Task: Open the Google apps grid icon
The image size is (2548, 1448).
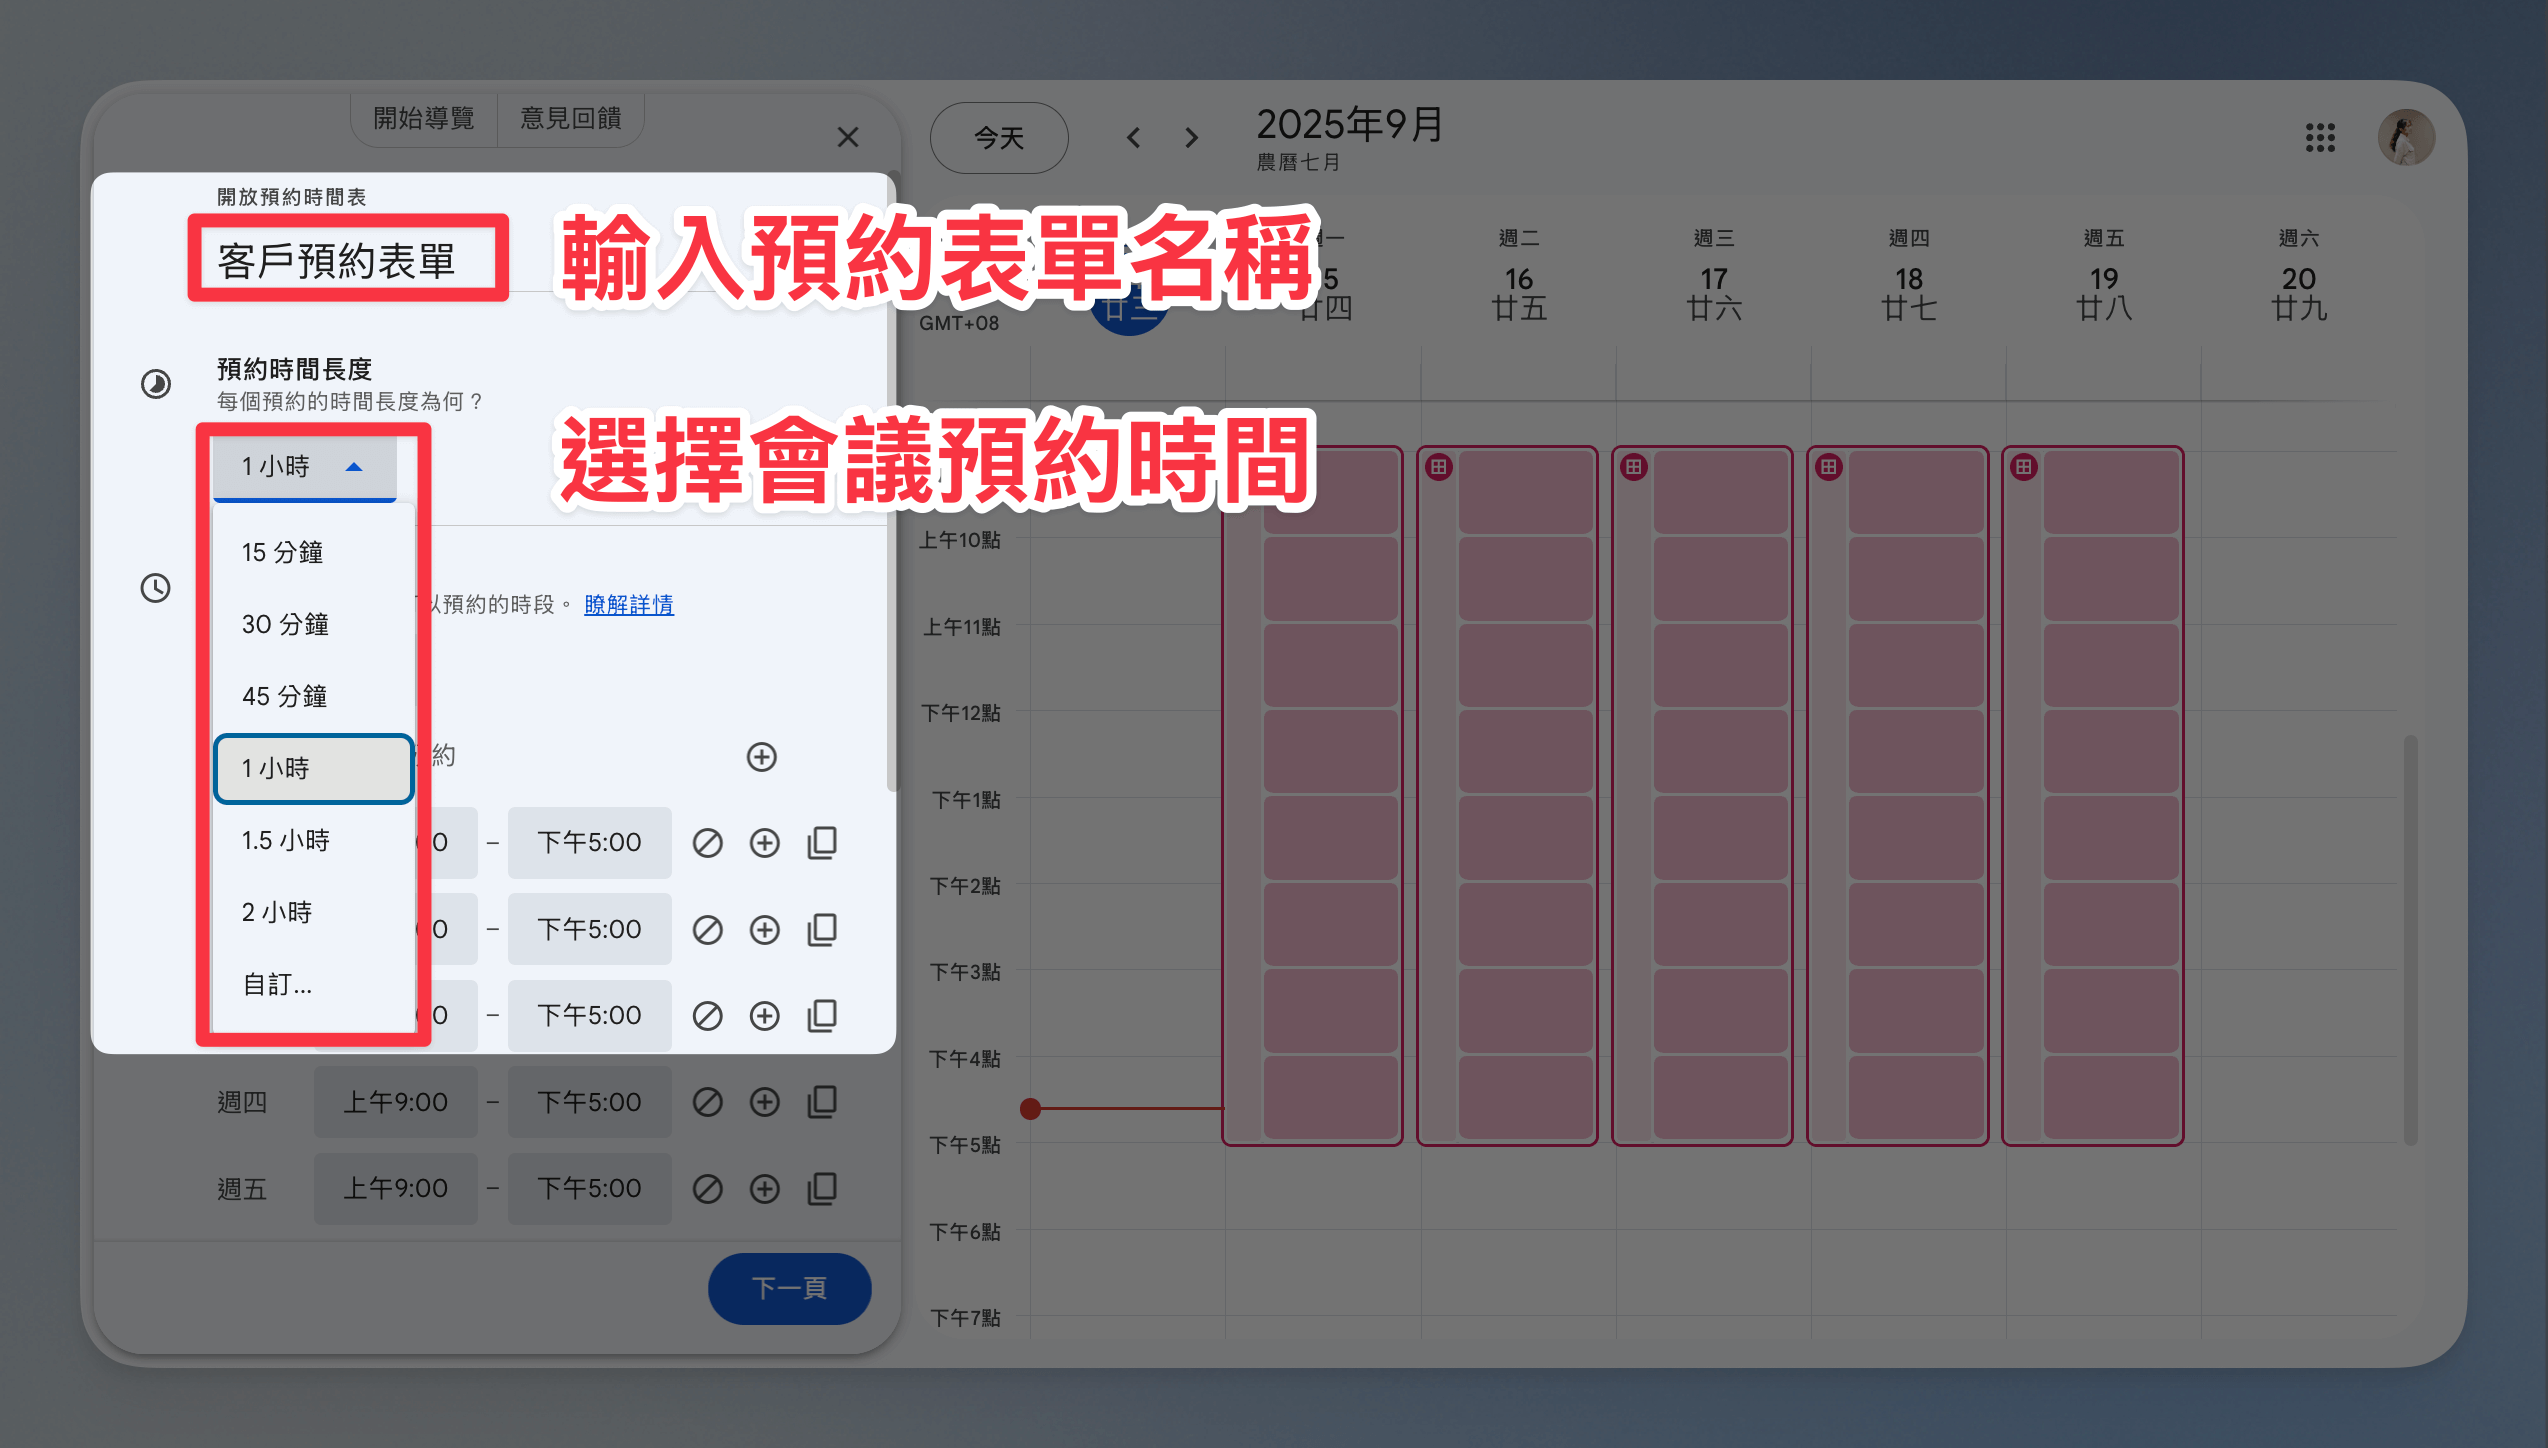Action: click(x=2320, y=137)
